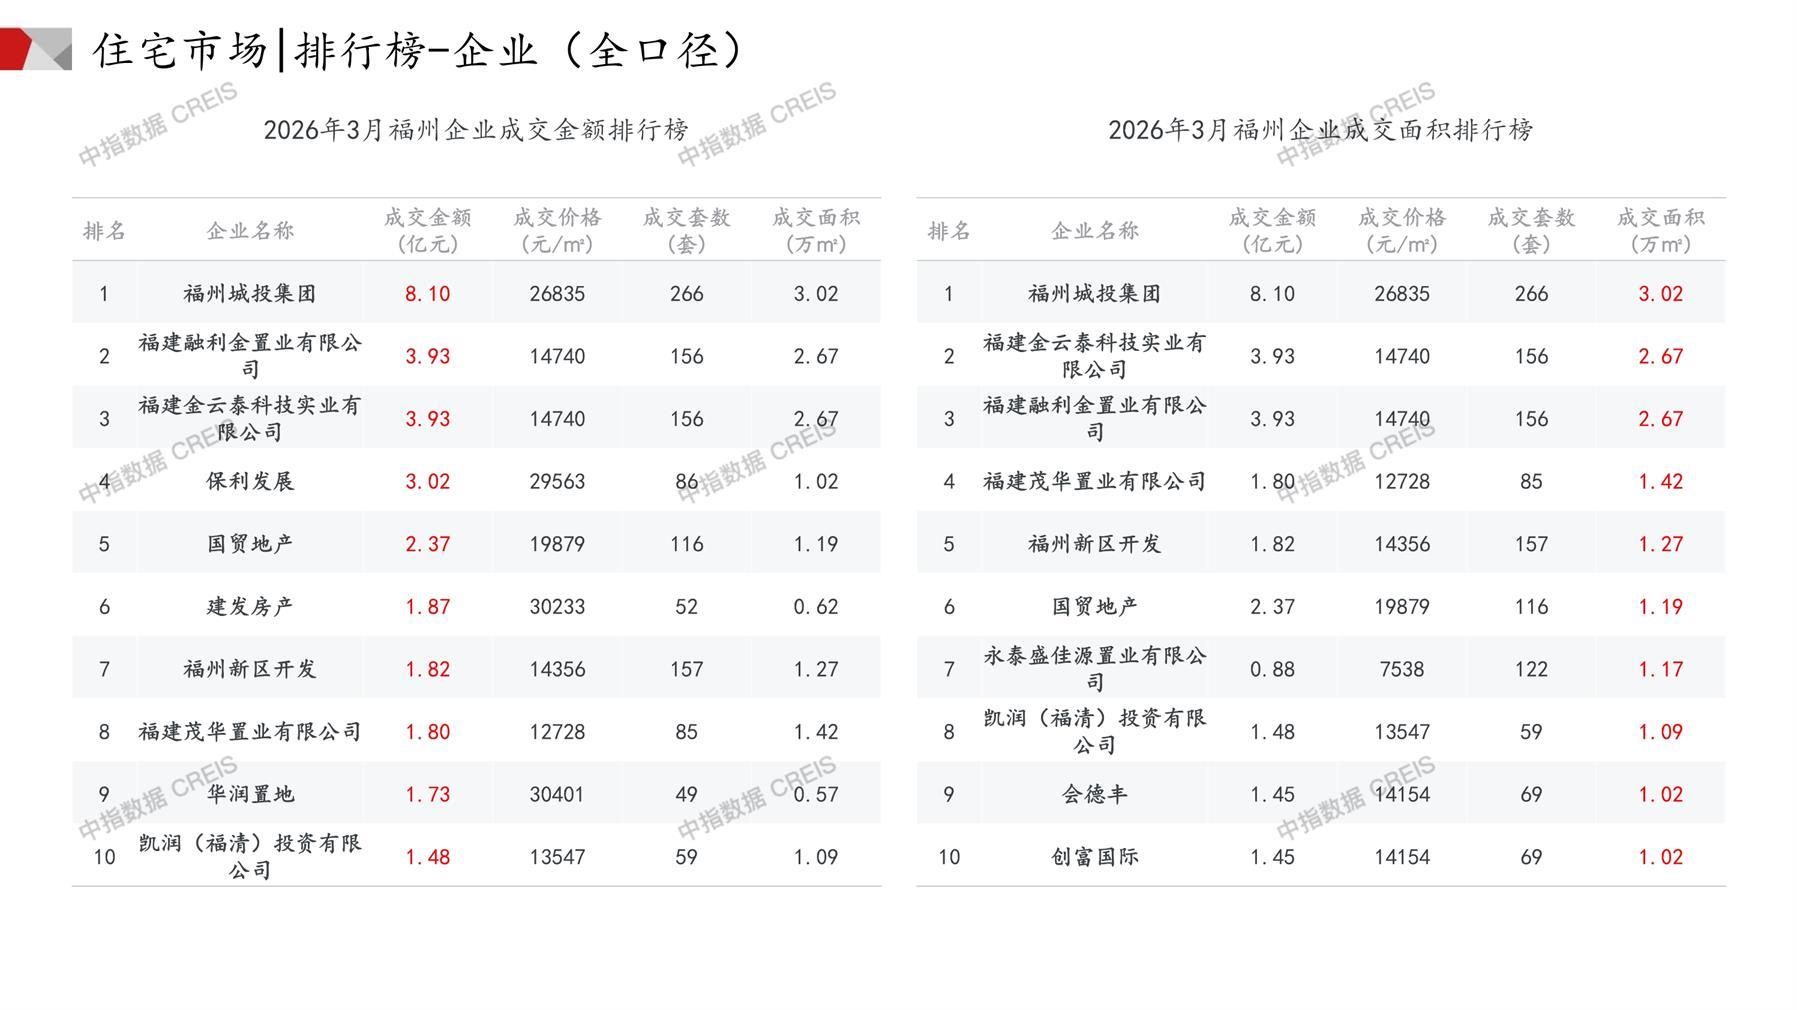Screen dimensions: 1797x1010
Task: Click the 30401 price value
Action: tap(557, 794)
